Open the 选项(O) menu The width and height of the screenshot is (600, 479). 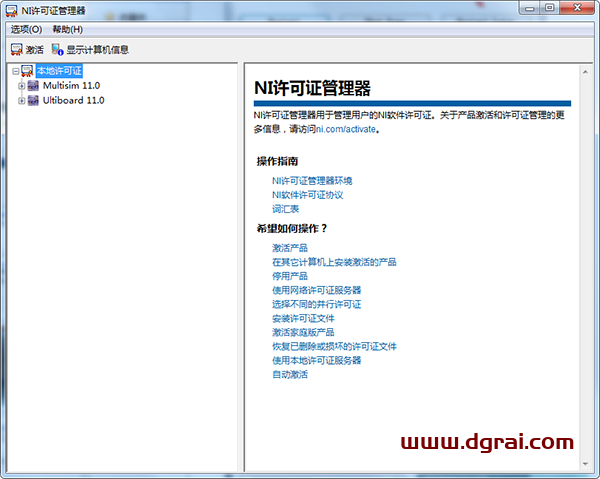(26, 29)
